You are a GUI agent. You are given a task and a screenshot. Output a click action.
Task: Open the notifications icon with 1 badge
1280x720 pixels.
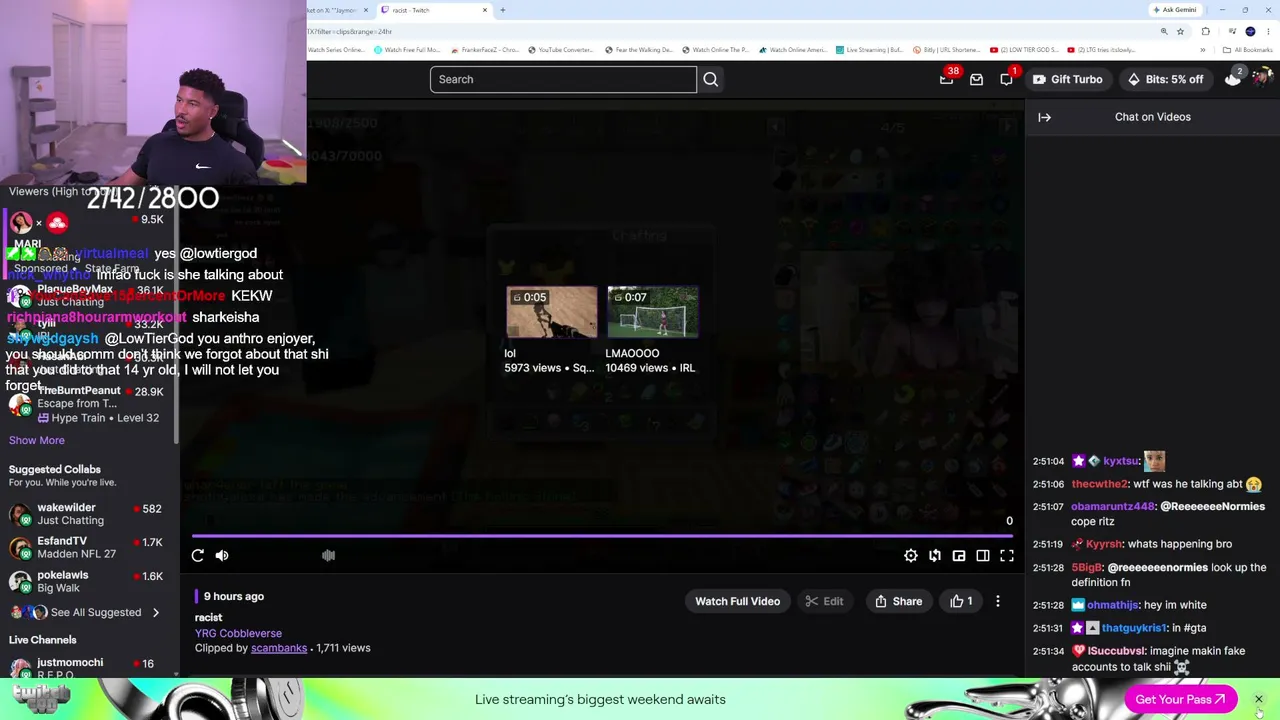(x=1007, y=79)
